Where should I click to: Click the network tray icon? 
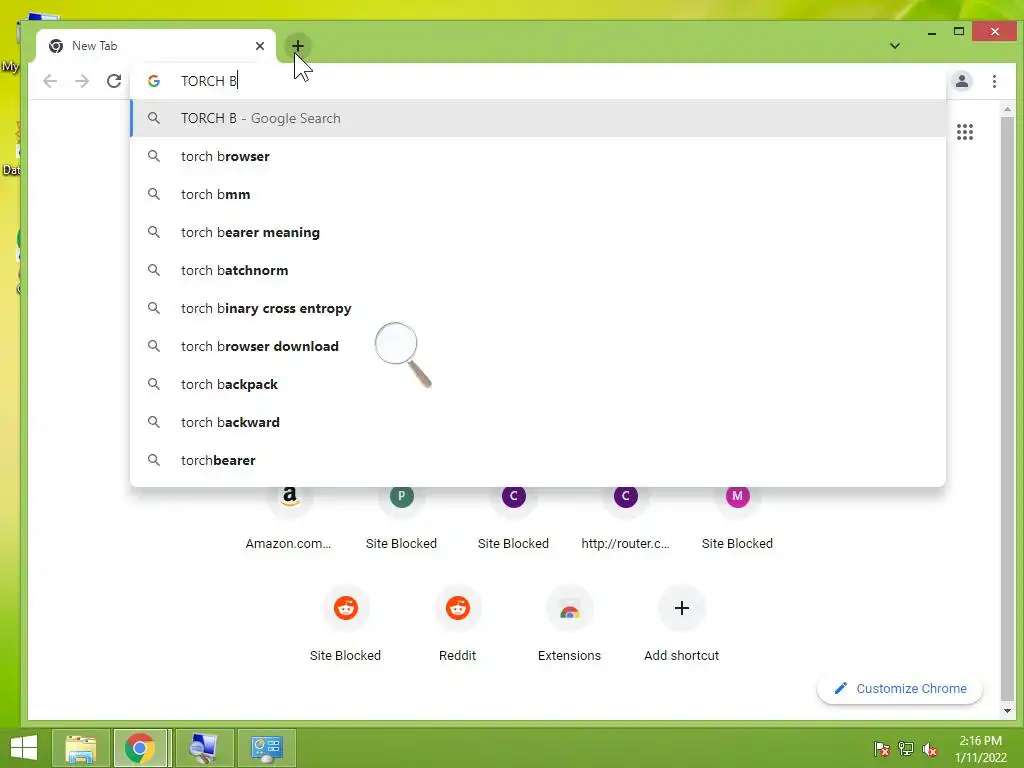point(906,749)
